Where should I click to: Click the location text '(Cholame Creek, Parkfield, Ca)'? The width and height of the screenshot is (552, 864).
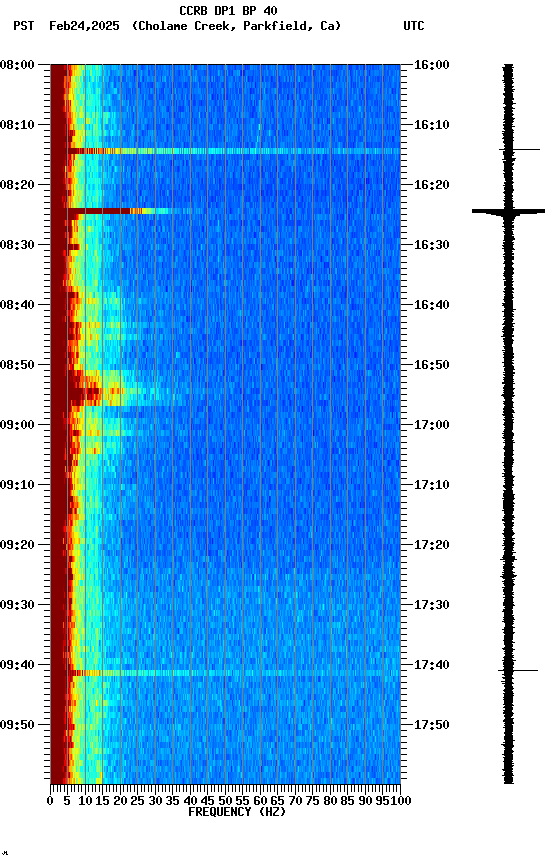point(236,26)
